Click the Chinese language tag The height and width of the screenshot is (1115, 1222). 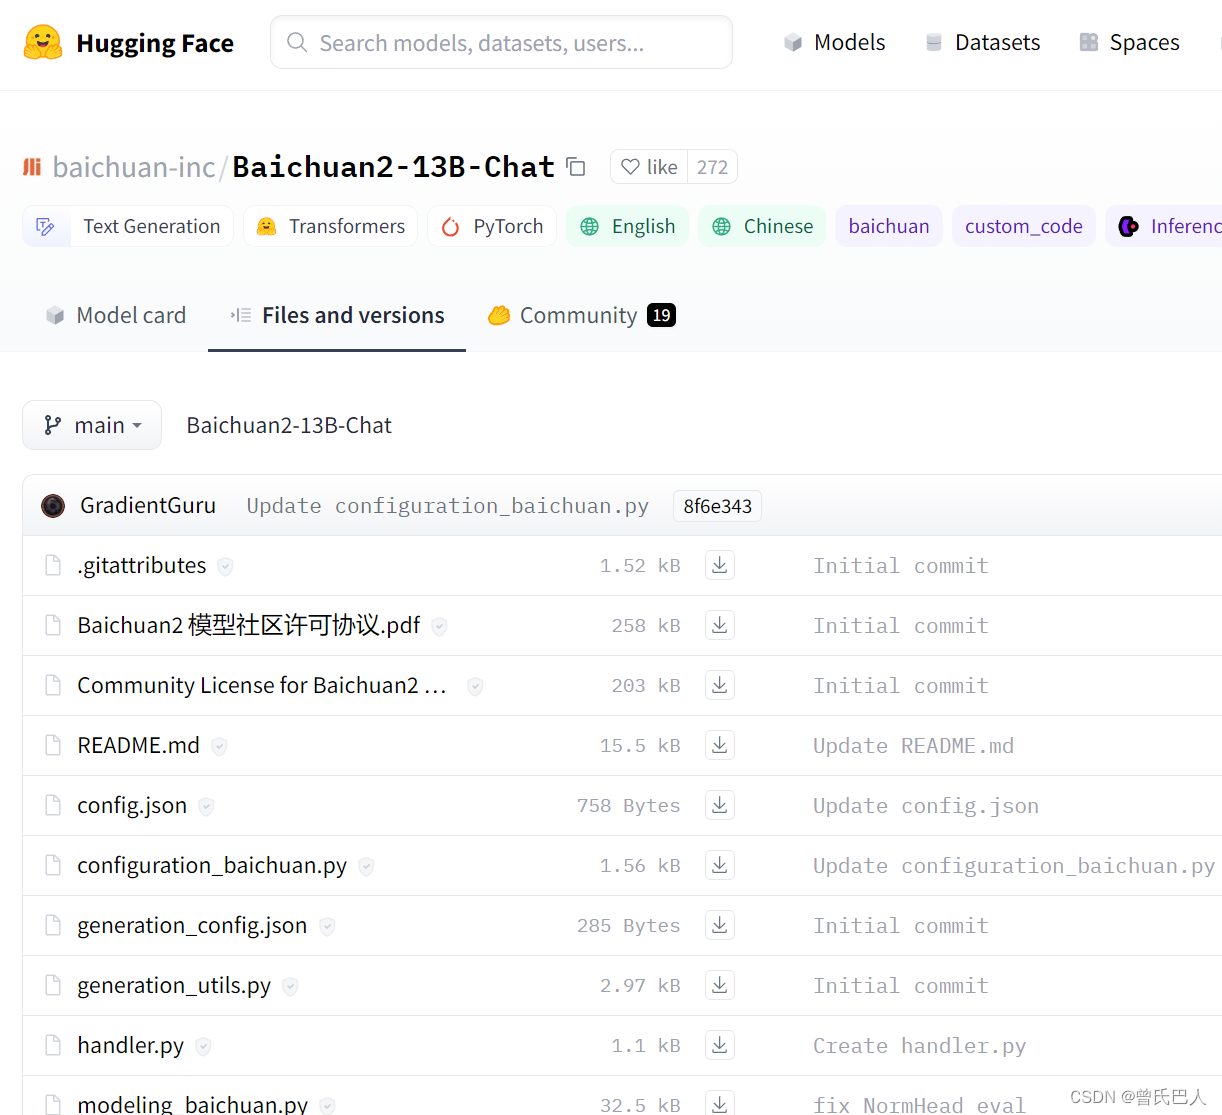(x=762, y=226)
